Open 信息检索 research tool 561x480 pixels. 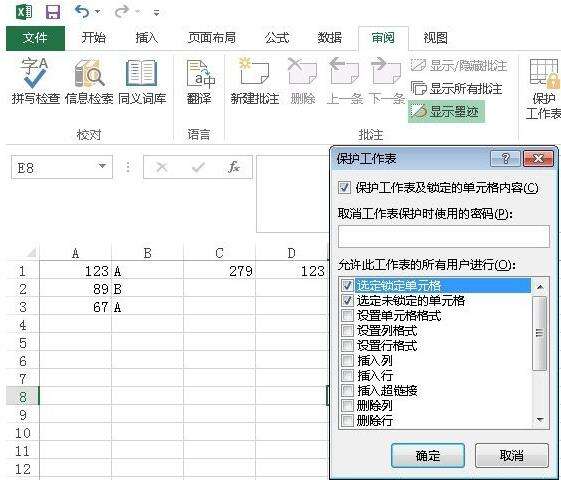[89, 81]
